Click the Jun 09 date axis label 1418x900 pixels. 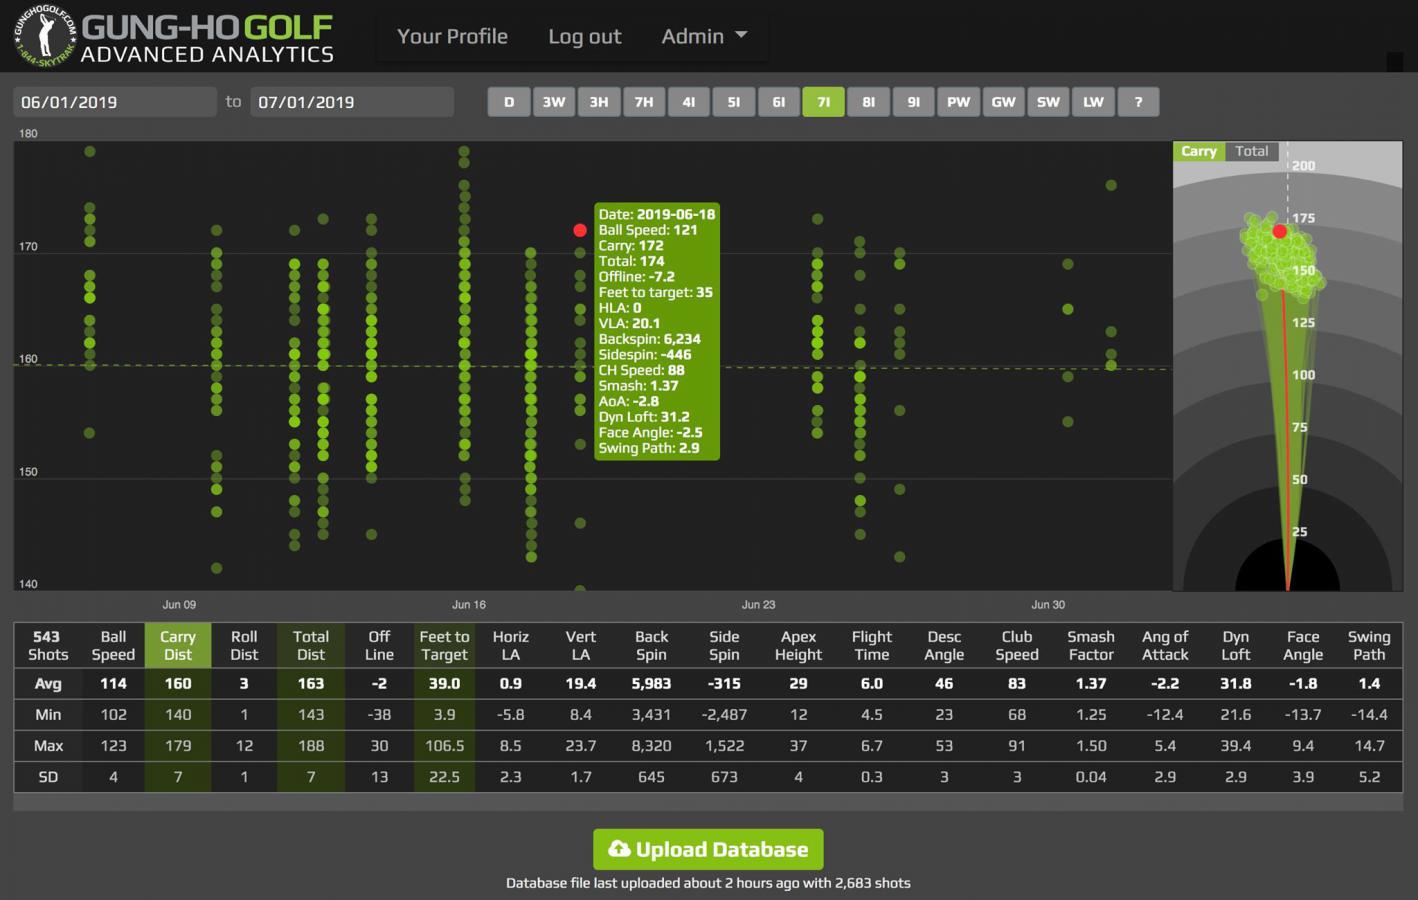pos(179,604)
